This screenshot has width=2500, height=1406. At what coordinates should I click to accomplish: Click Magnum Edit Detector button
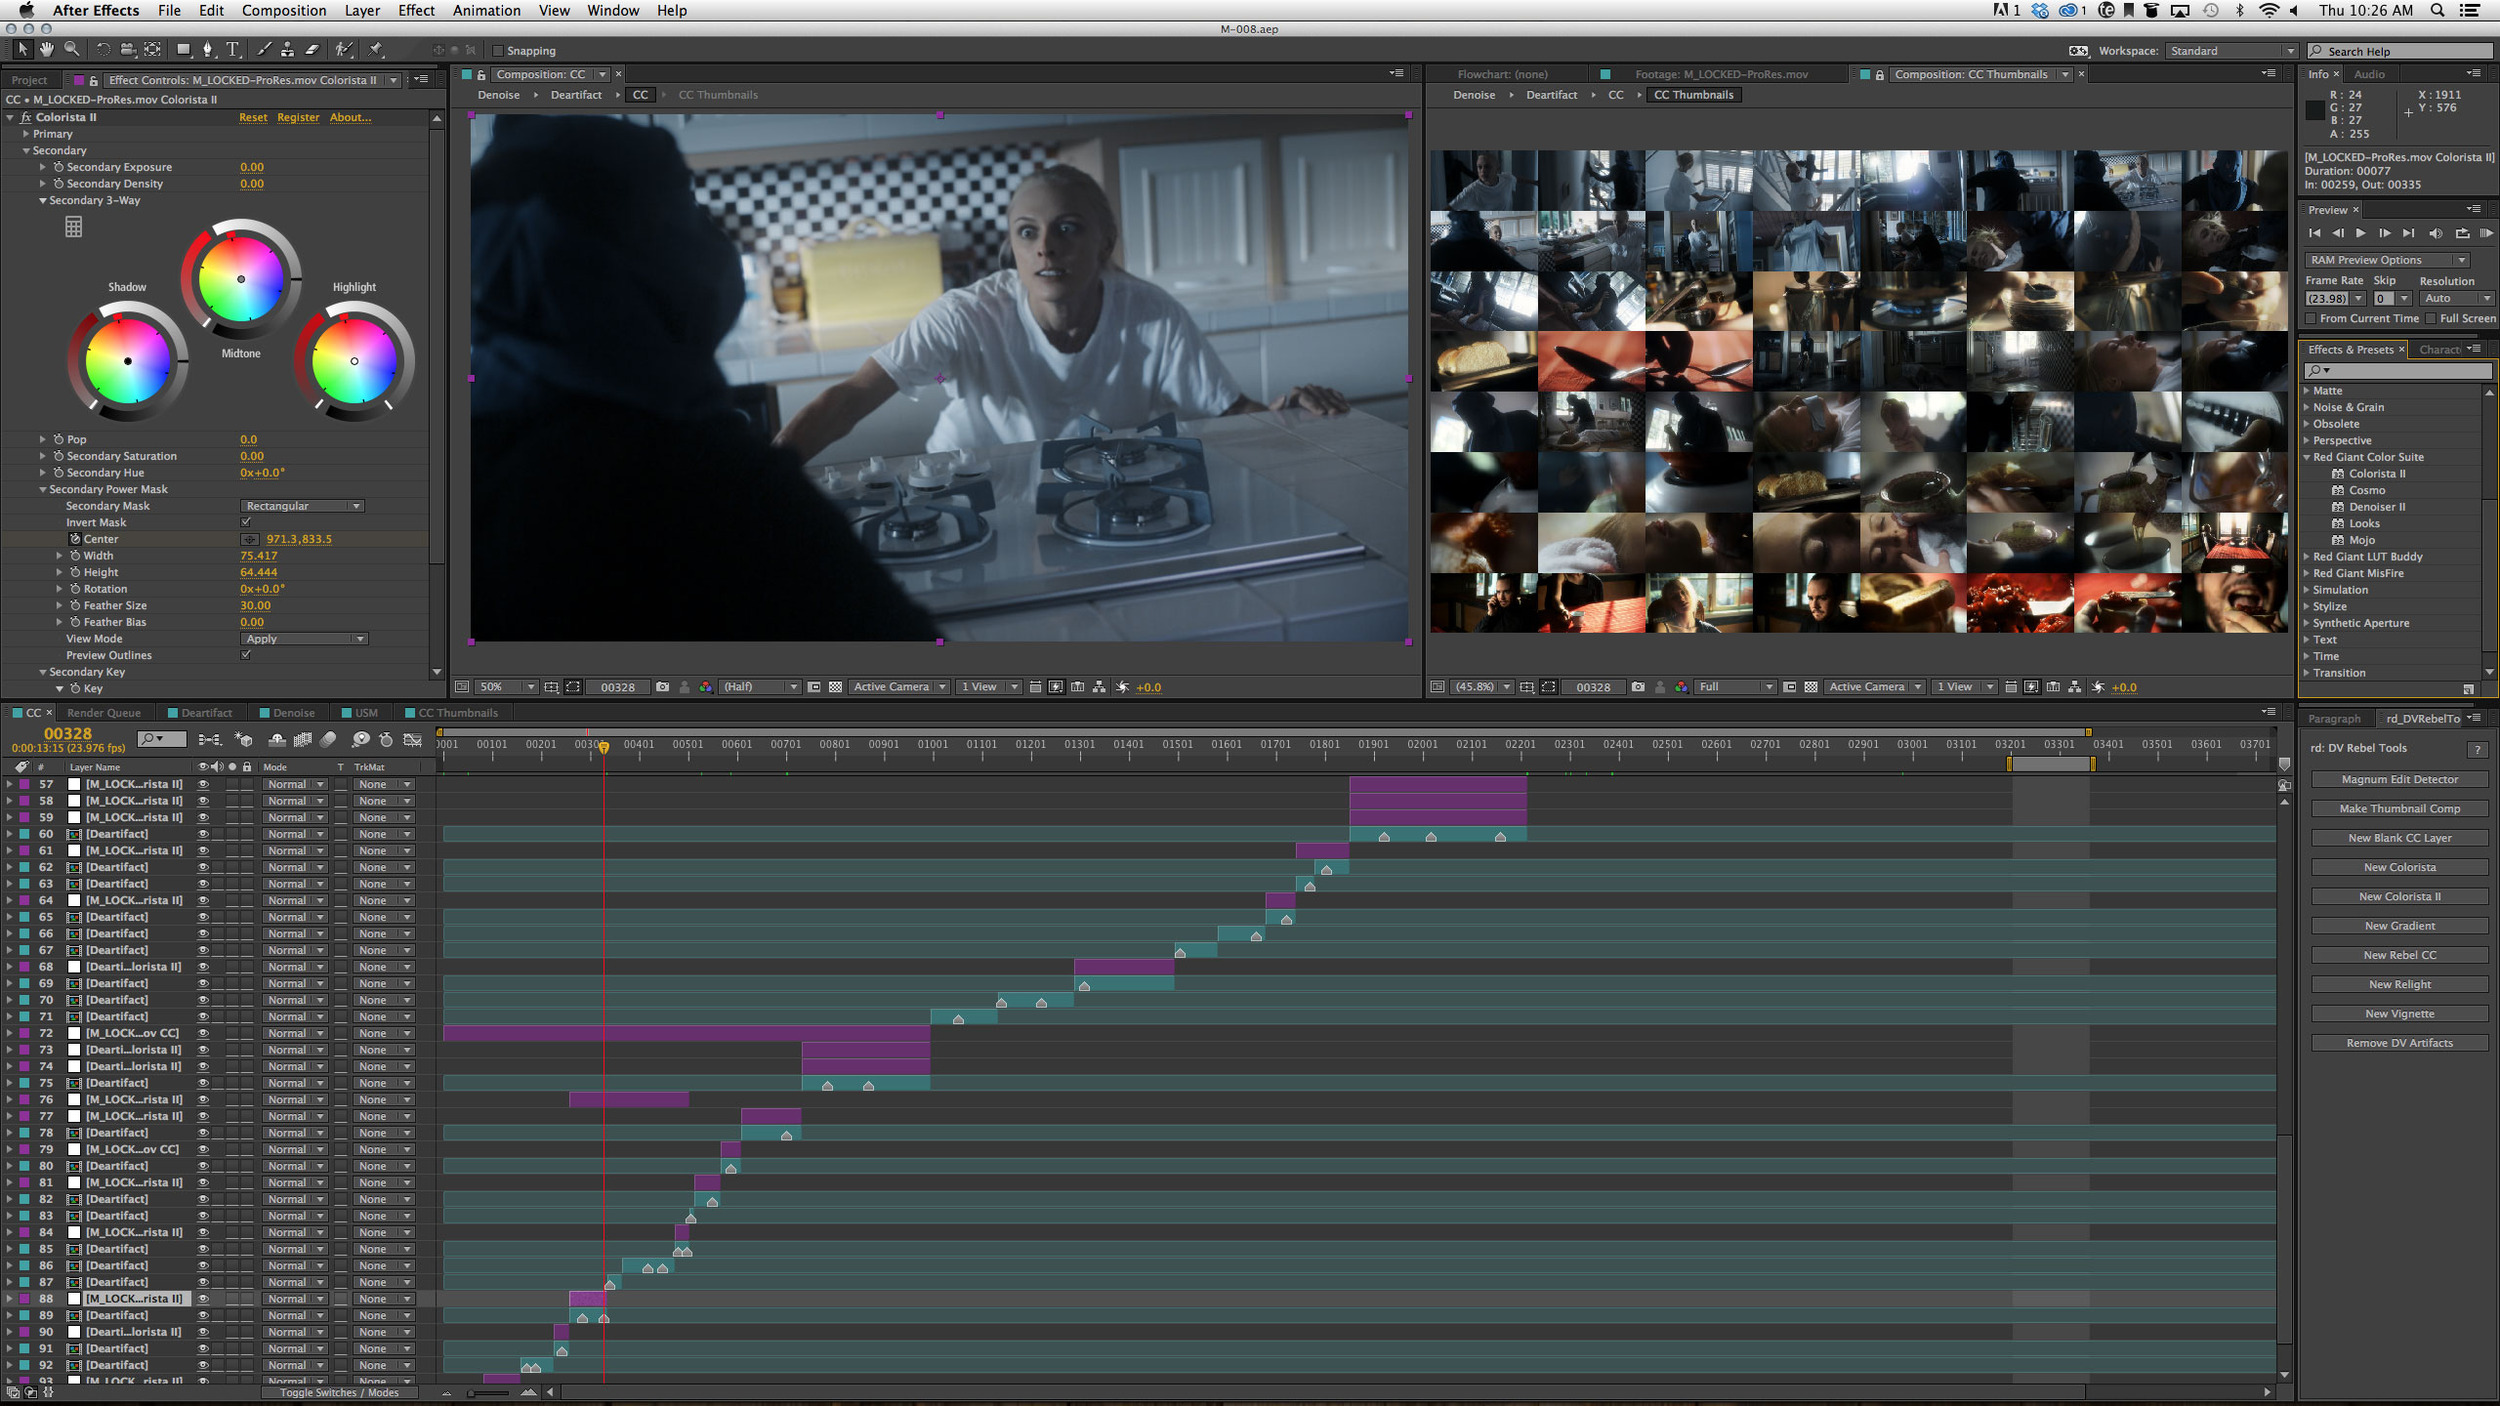tap(2399, 780)
